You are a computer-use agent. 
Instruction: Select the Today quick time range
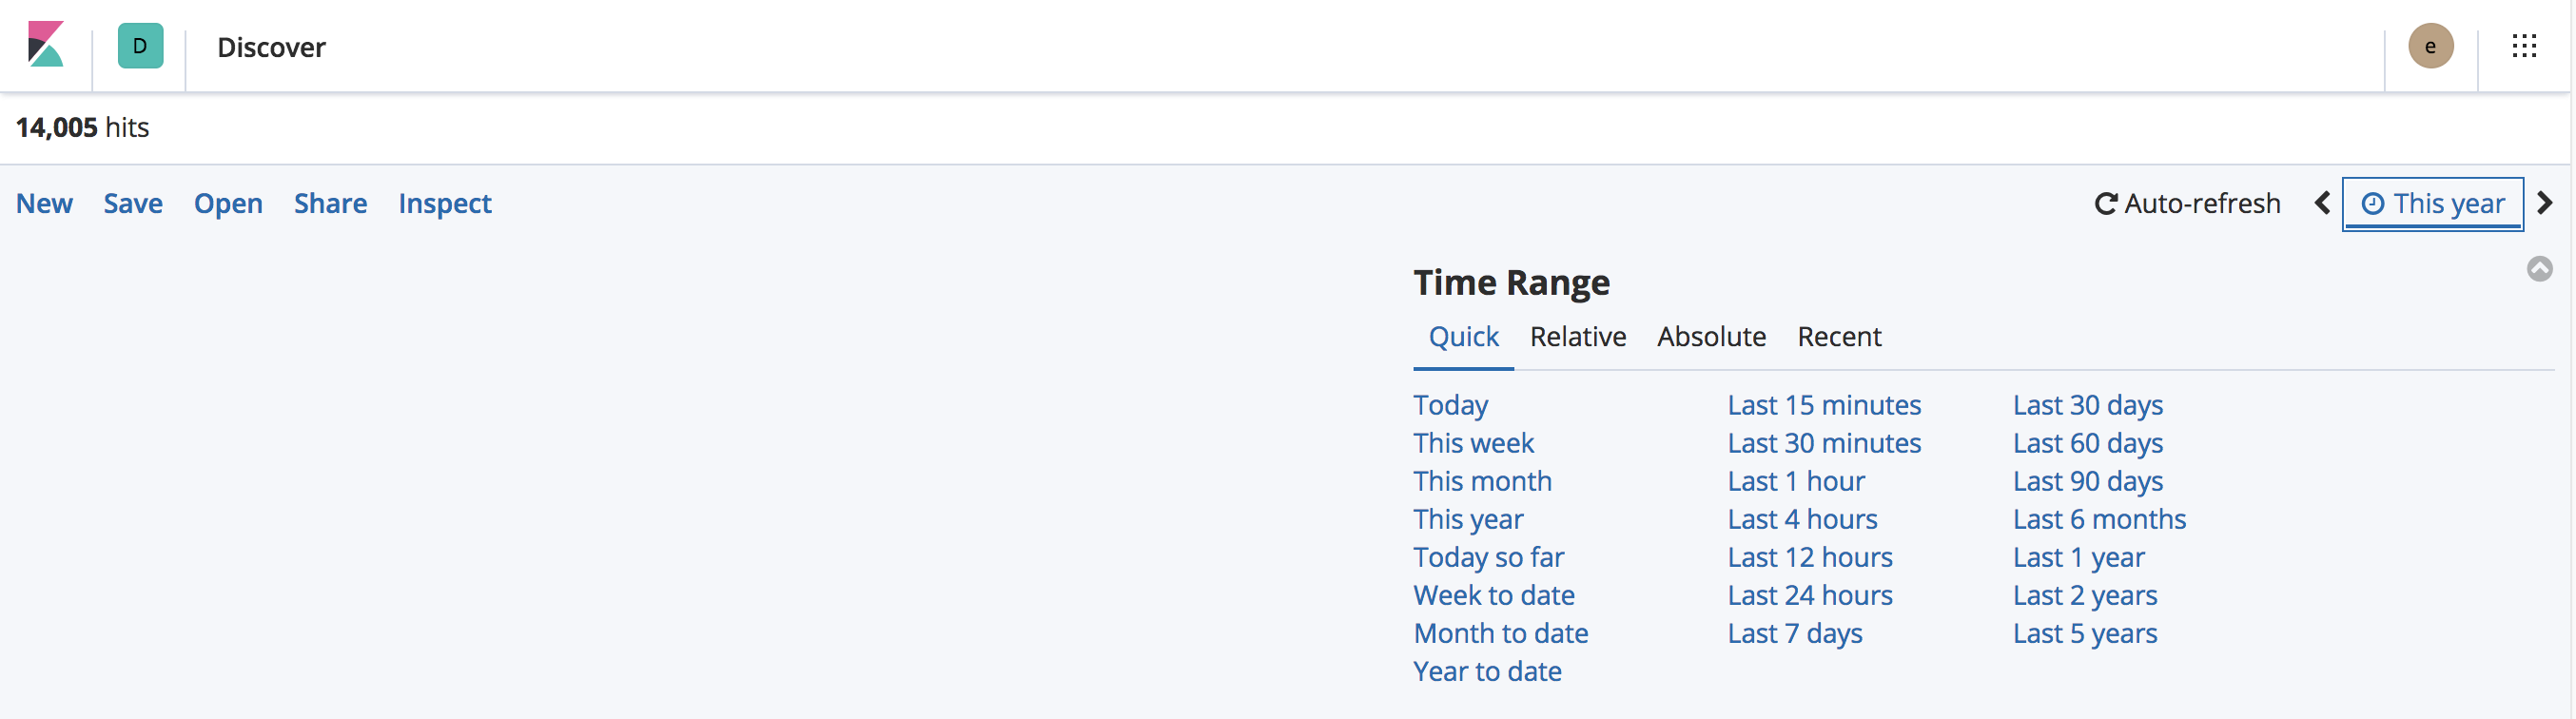[x=1450, y=405]
